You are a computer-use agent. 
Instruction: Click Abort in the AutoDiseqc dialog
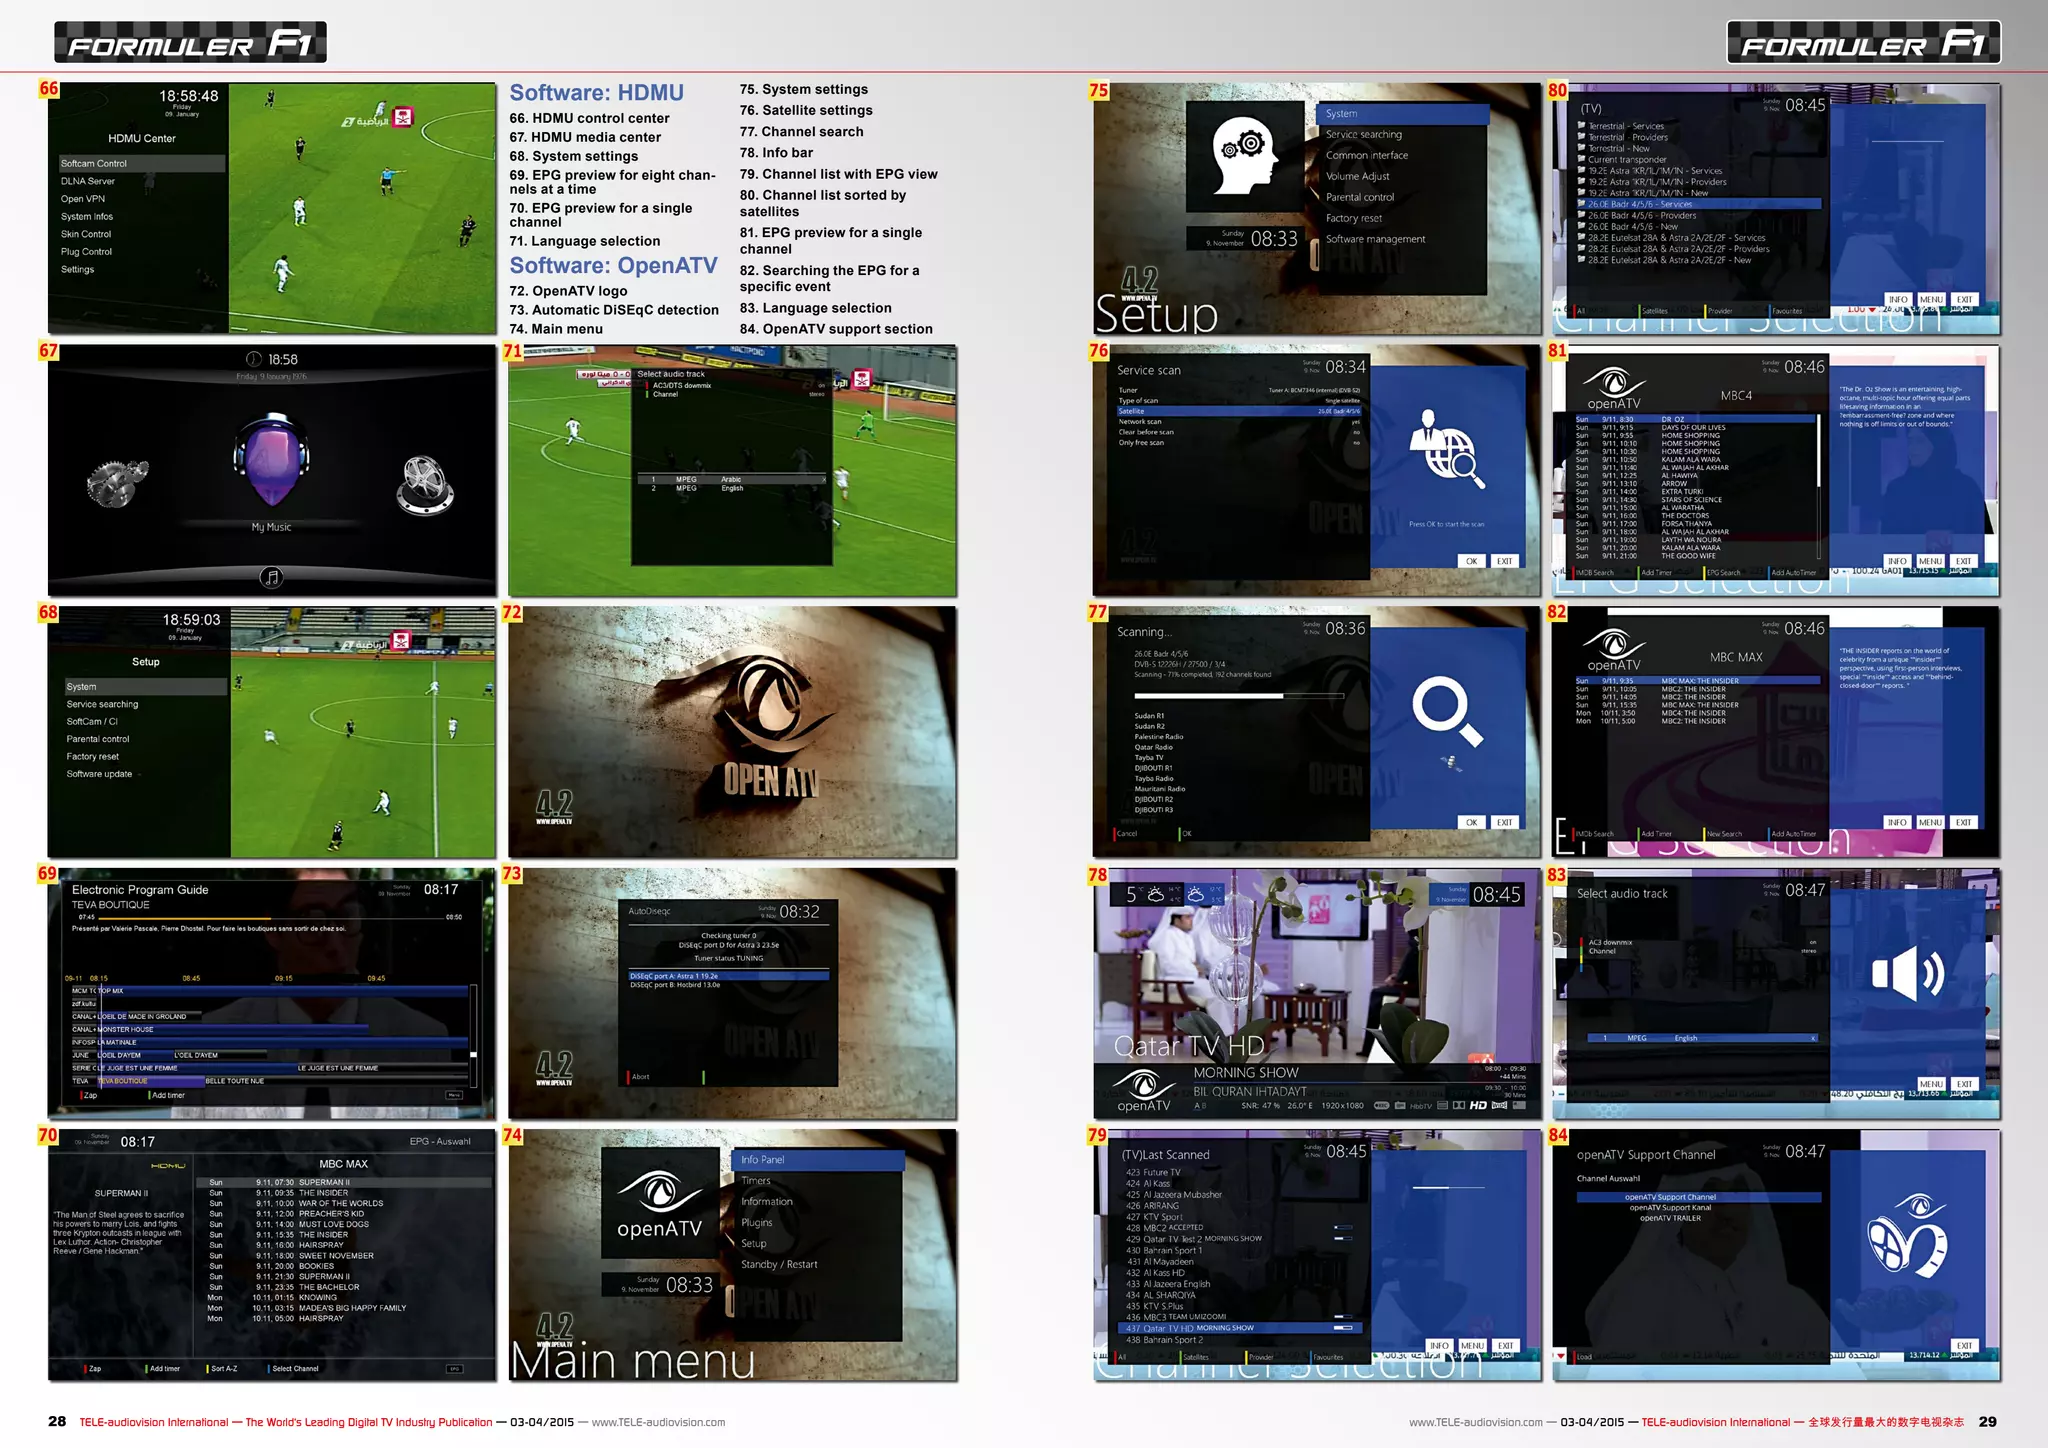pyautogui.click(x=640, y=1077)
